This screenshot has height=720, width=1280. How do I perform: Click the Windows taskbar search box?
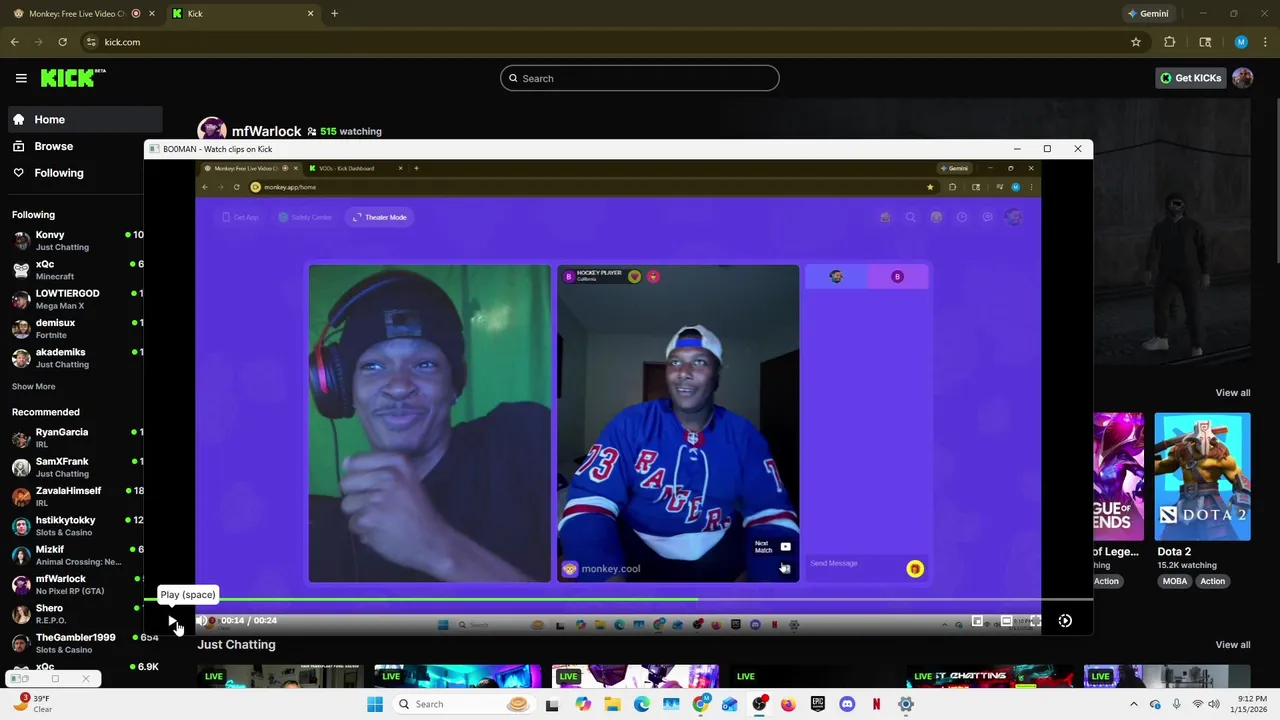(x=462, y=704)
